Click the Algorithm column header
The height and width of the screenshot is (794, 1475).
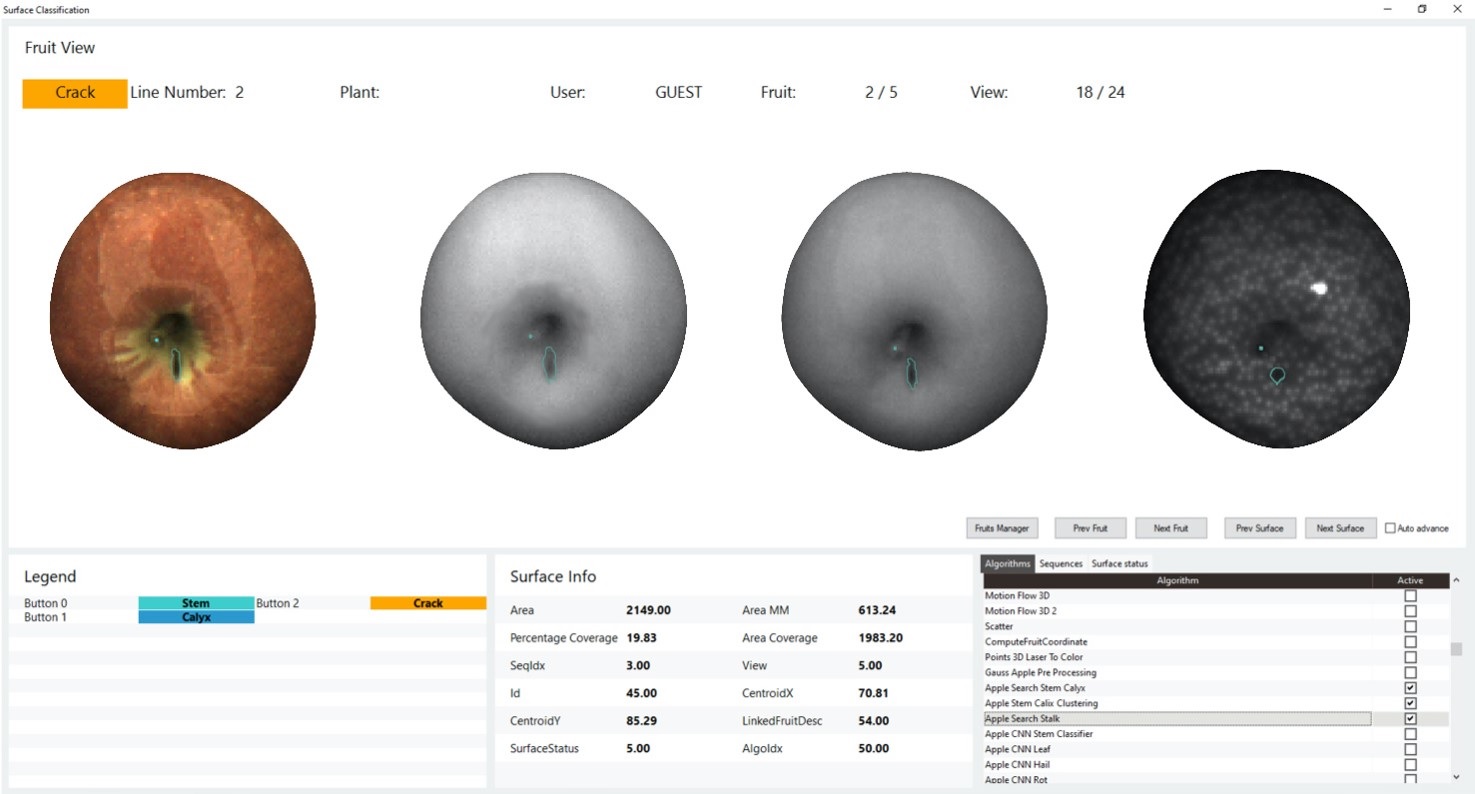(x=1177, y=580)
